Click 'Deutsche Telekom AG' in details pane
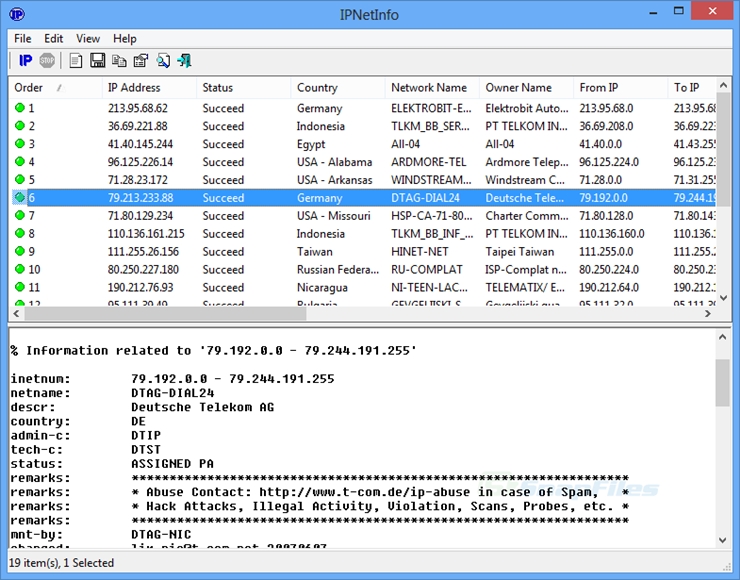 (202, 407)
